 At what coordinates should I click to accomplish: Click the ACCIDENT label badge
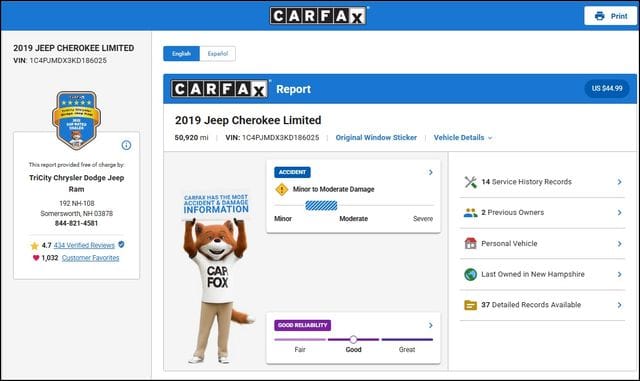[x=292, y=172]
